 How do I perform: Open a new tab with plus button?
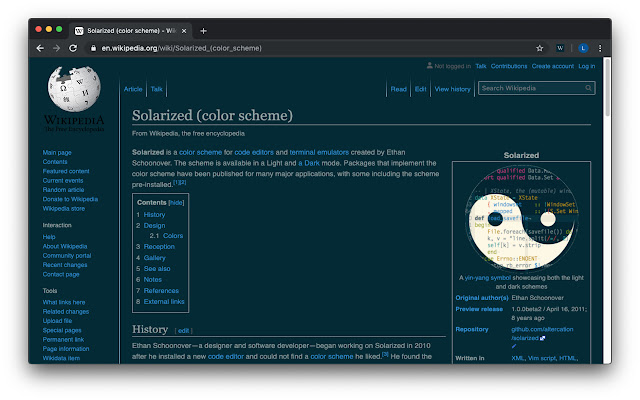[203, 31]
